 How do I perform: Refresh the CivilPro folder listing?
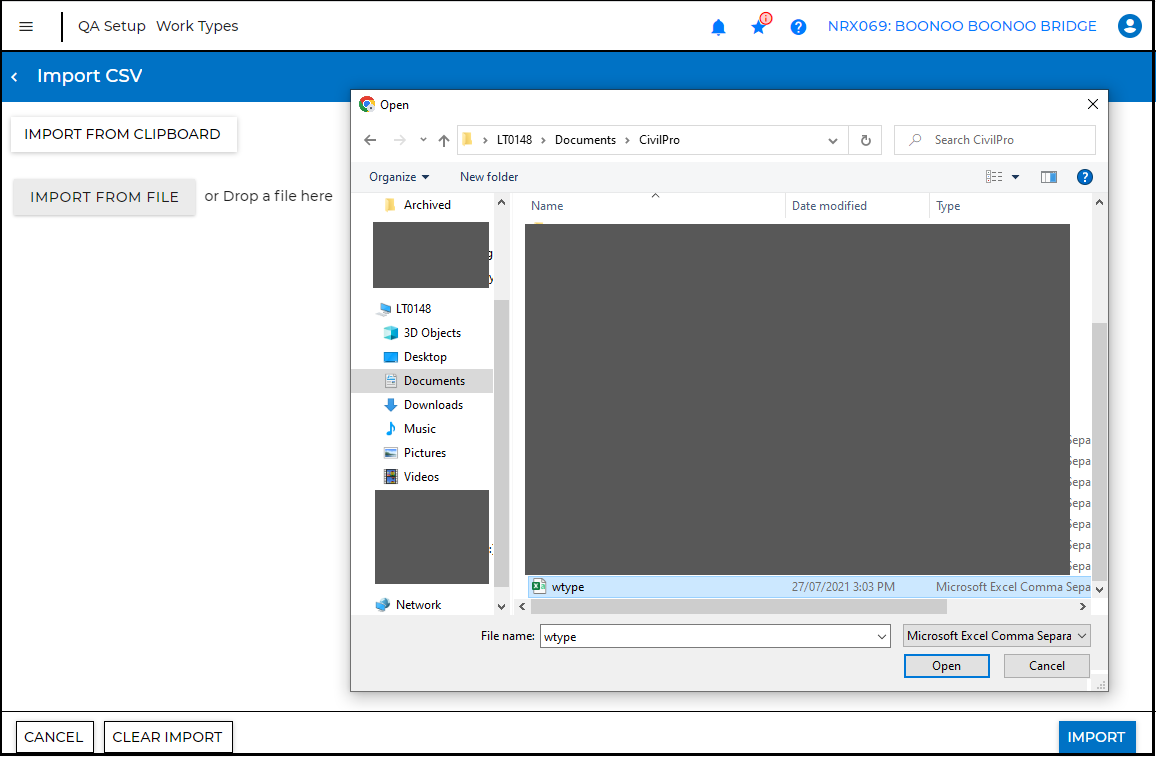point(866,140)
